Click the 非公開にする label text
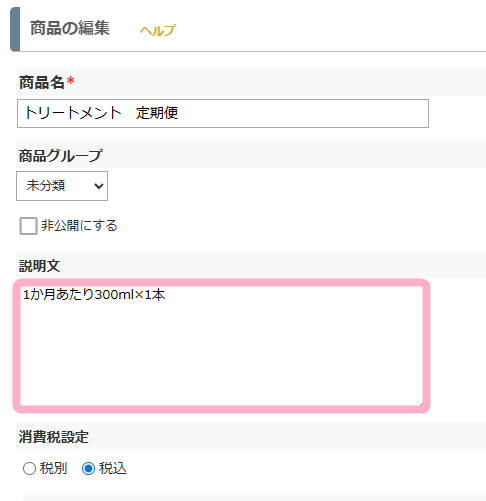This screenshot has width=486, height=501. [79, 226]
